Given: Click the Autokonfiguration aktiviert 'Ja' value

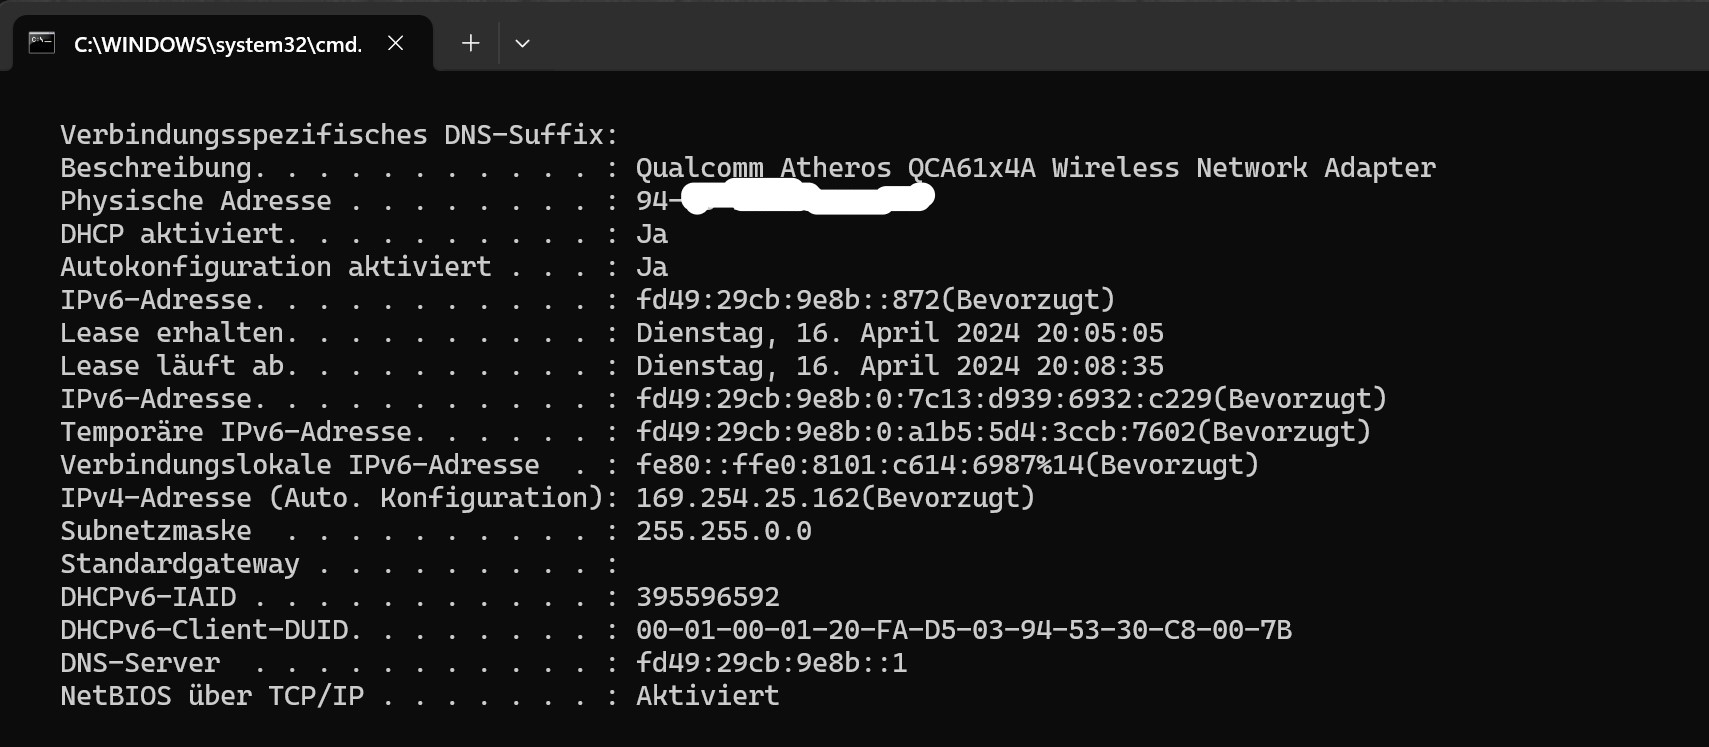Looking at the screenshot, I should [652, 267].
